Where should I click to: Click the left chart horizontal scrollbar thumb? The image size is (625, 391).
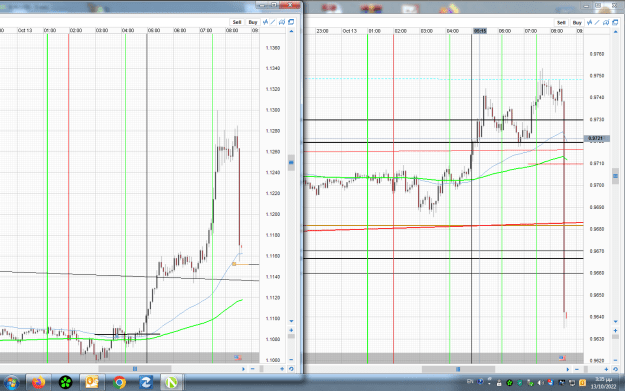tap(135, 369)
